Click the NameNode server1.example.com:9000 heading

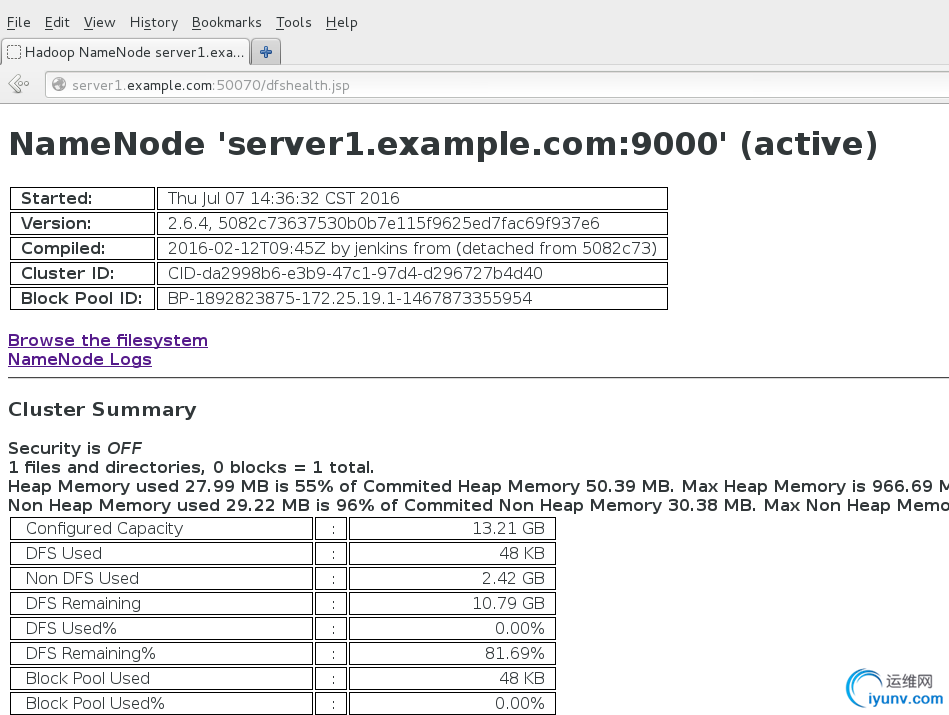(443, 144)
